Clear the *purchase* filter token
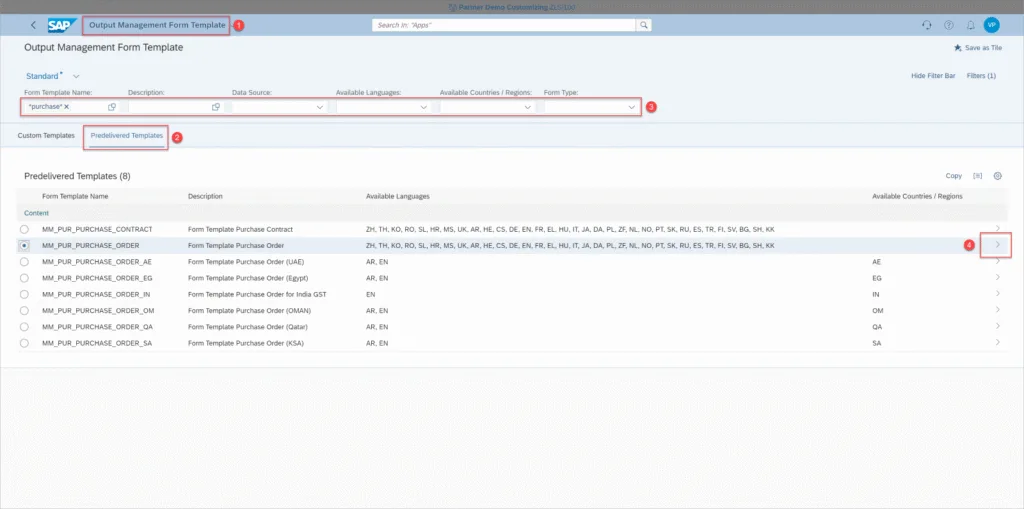The width and height of the screenshot is (1024, 509). pos(67,107)
